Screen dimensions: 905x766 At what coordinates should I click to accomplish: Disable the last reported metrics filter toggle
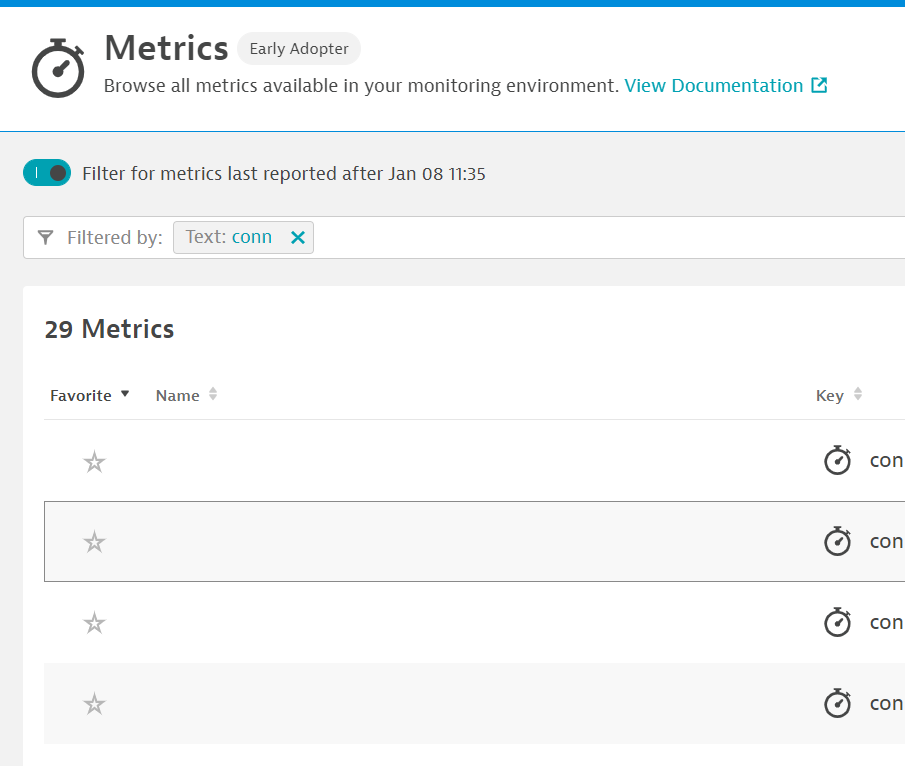pyautogui.click(x=47, y=173)
